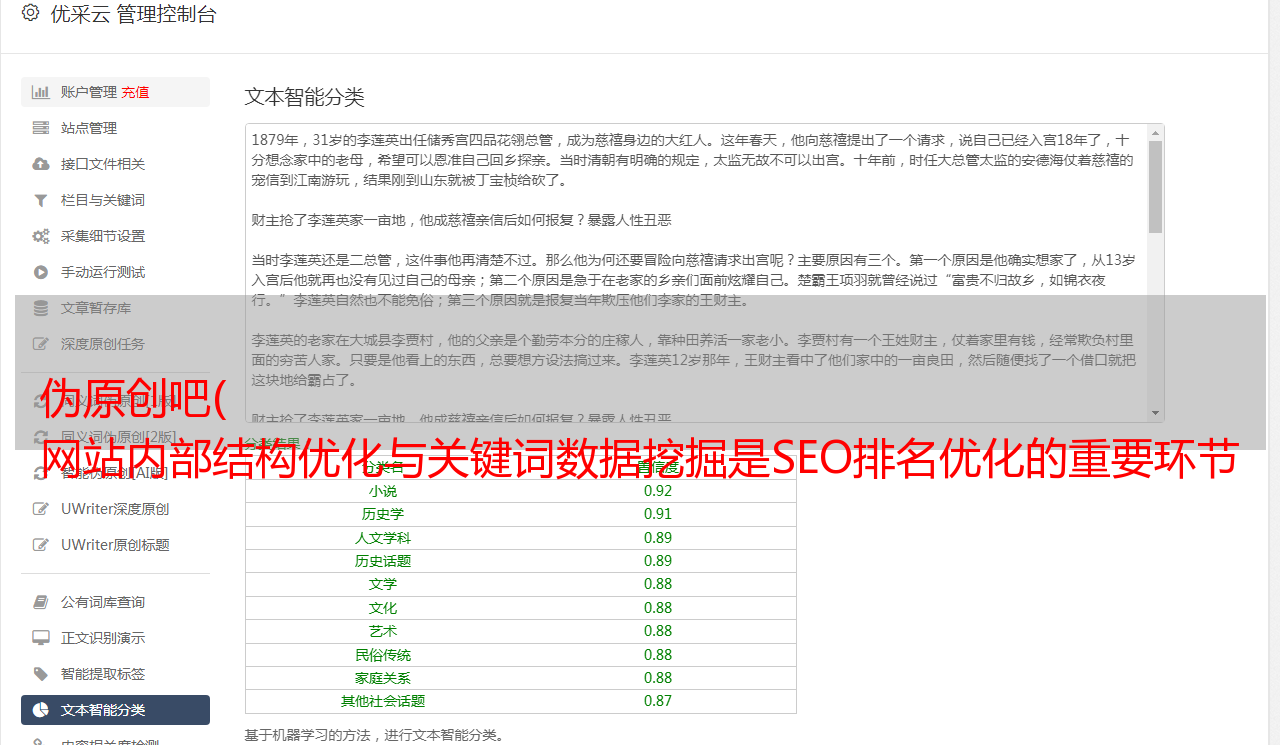This screenshot has height=745, width=1280.
Task: Click the bar chart icon for 账户管理
Action: pyautogui.click(x=41, y=92)
